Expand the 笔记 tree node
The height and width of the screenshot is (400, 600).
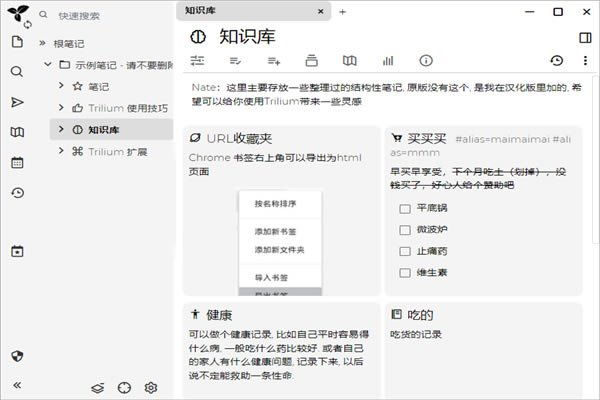coord(61,85)
